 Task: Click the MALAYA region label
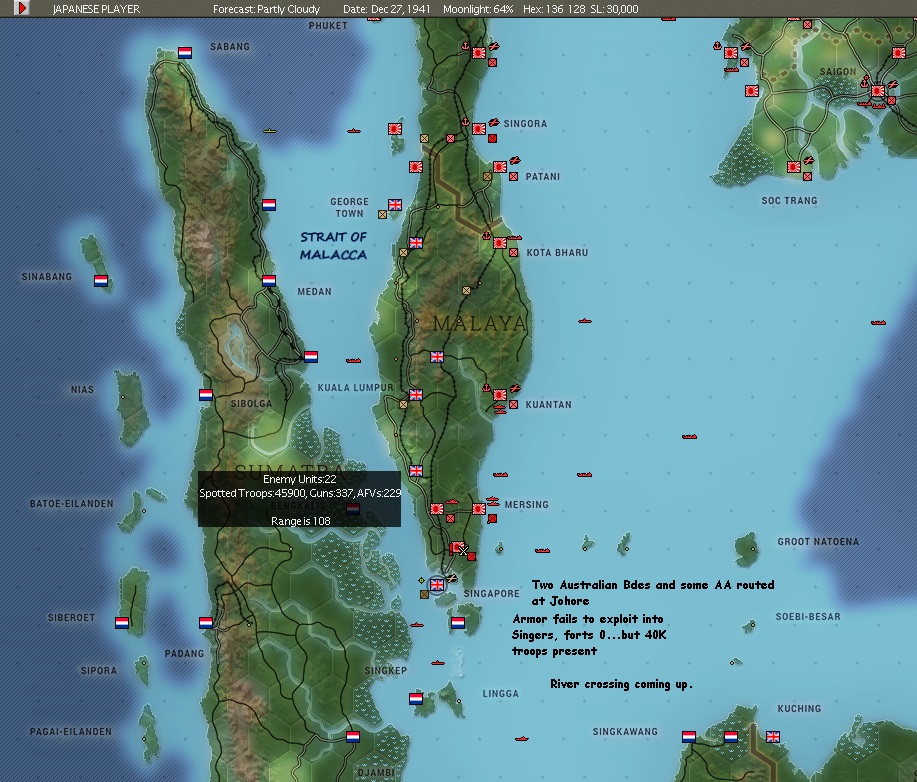[x=480, y=323]
